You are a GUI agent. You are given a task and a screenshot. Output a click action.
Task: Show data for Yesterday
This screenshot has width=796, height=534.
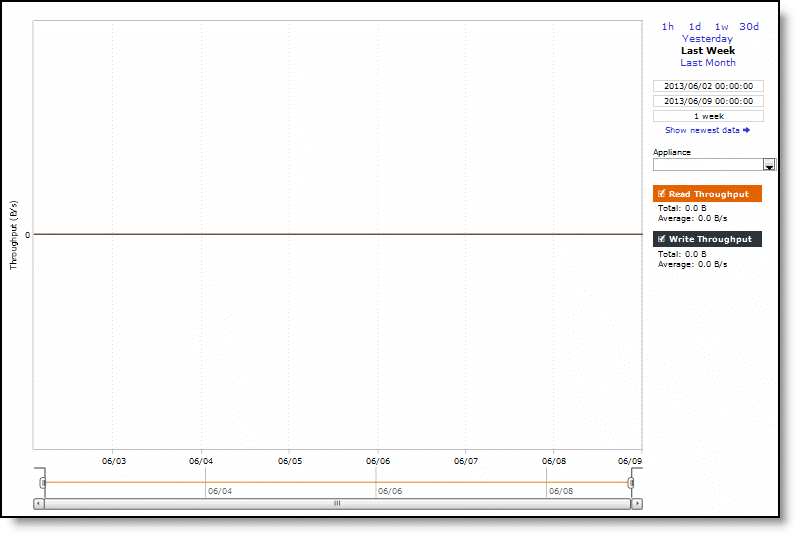pos(707,39)
